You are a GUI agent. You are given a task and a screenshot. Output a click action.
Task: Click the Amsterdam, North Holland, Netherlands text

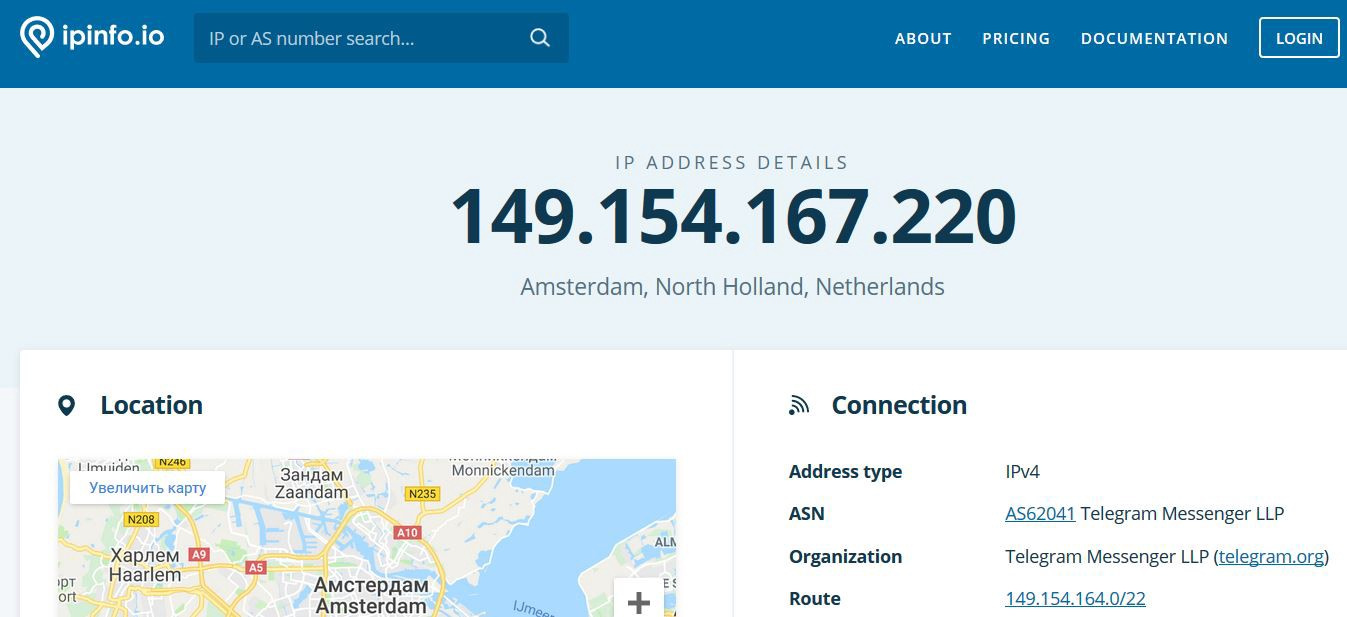[x=732, y=287]
